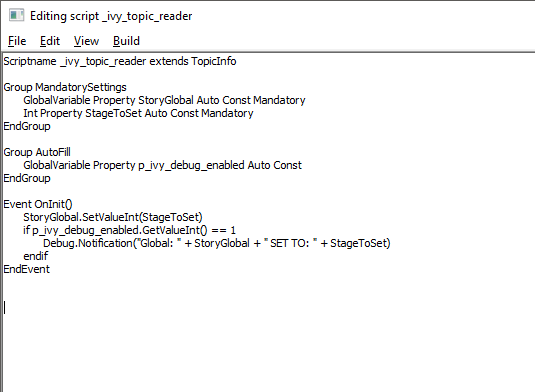Click the script editor window icon
The height and width of the screenshot is (392, 535).
[16, 16]
